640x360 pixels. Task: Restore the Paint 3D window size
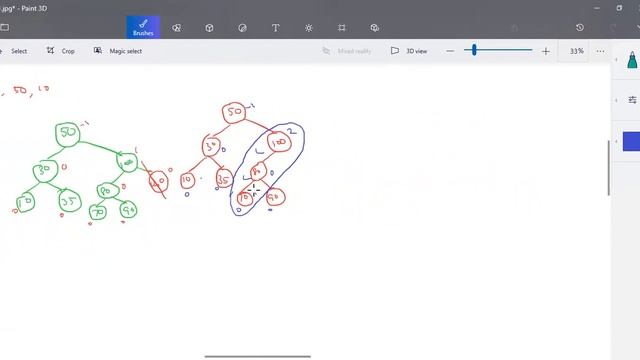(619, 8)
